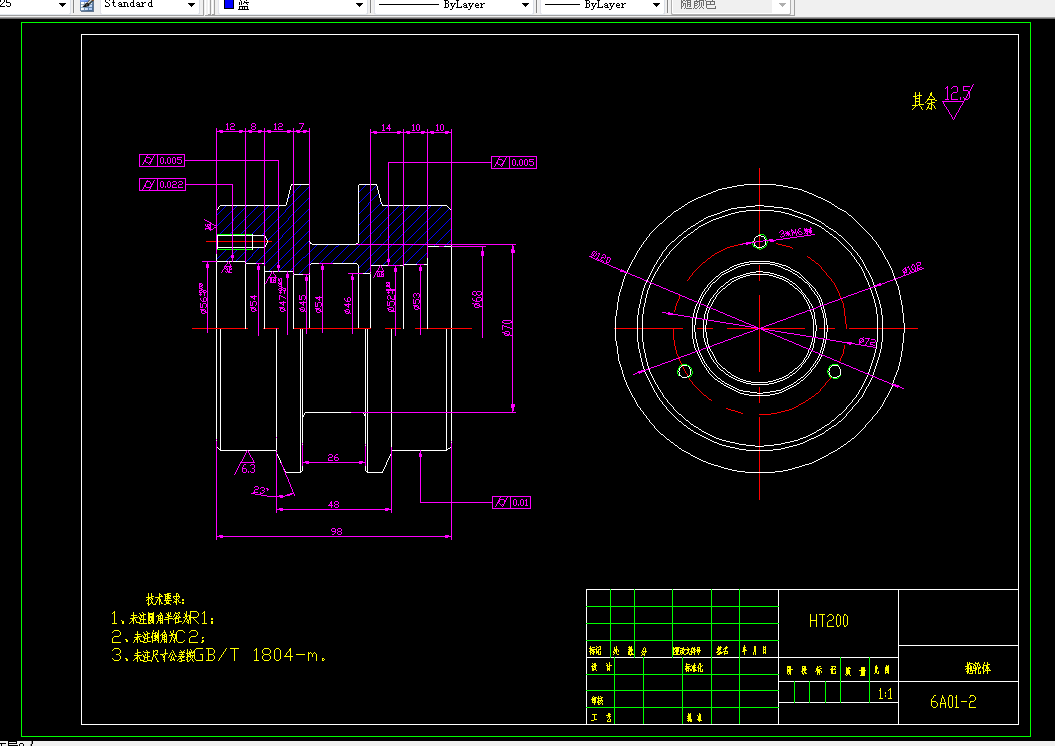Viewport: 1055px width, 746px height.
Task: Select requirement line 3 with GB/T 1804-m
Action: pos(219,655)
